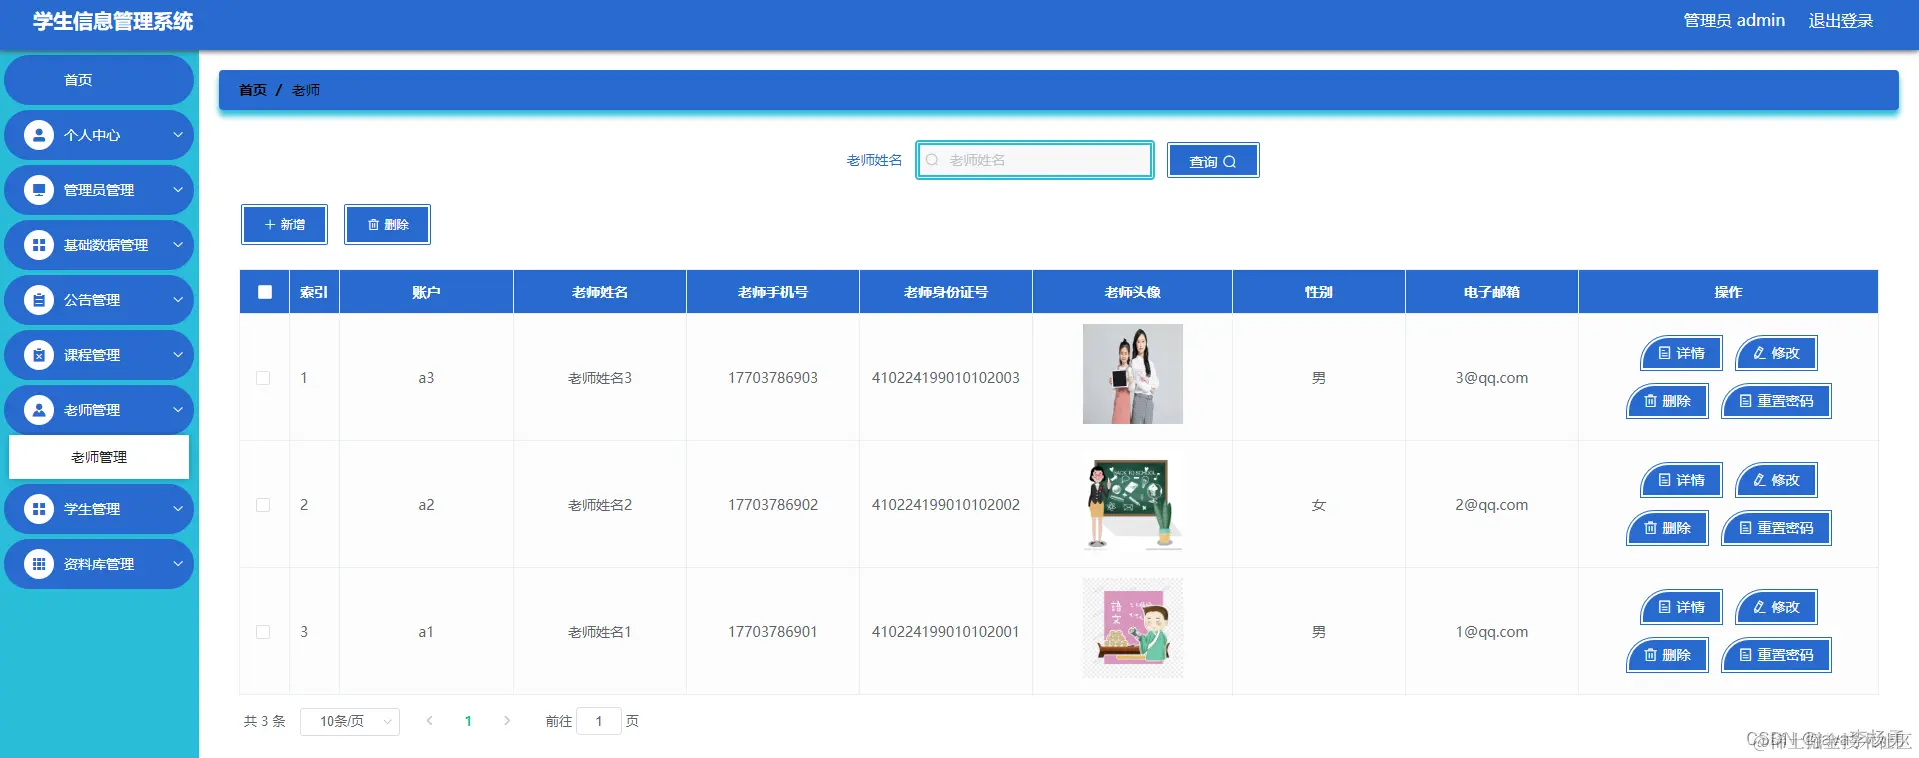This screenshot has height=758, width=1919.
Task: Delete teacher a2 row
Action: (1667, 528)
